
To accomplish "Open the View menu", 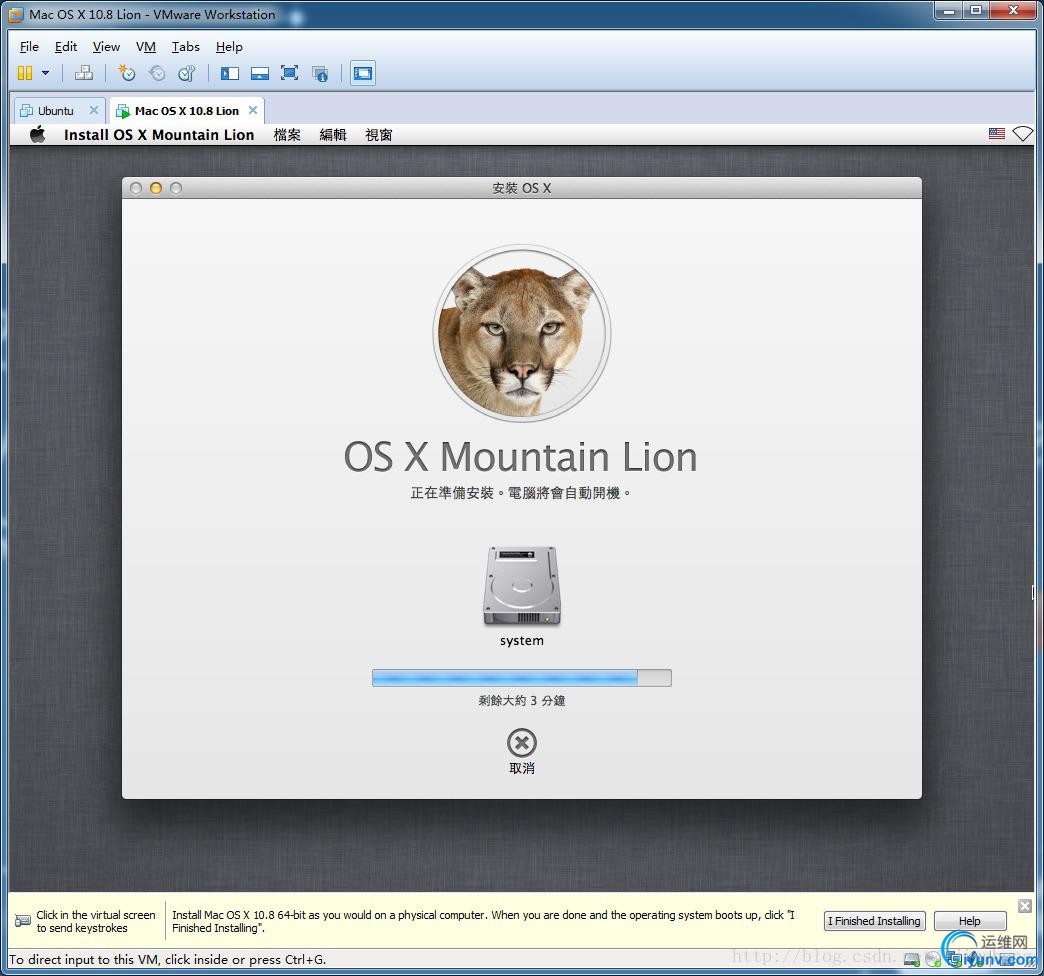I will click(107, 47).
